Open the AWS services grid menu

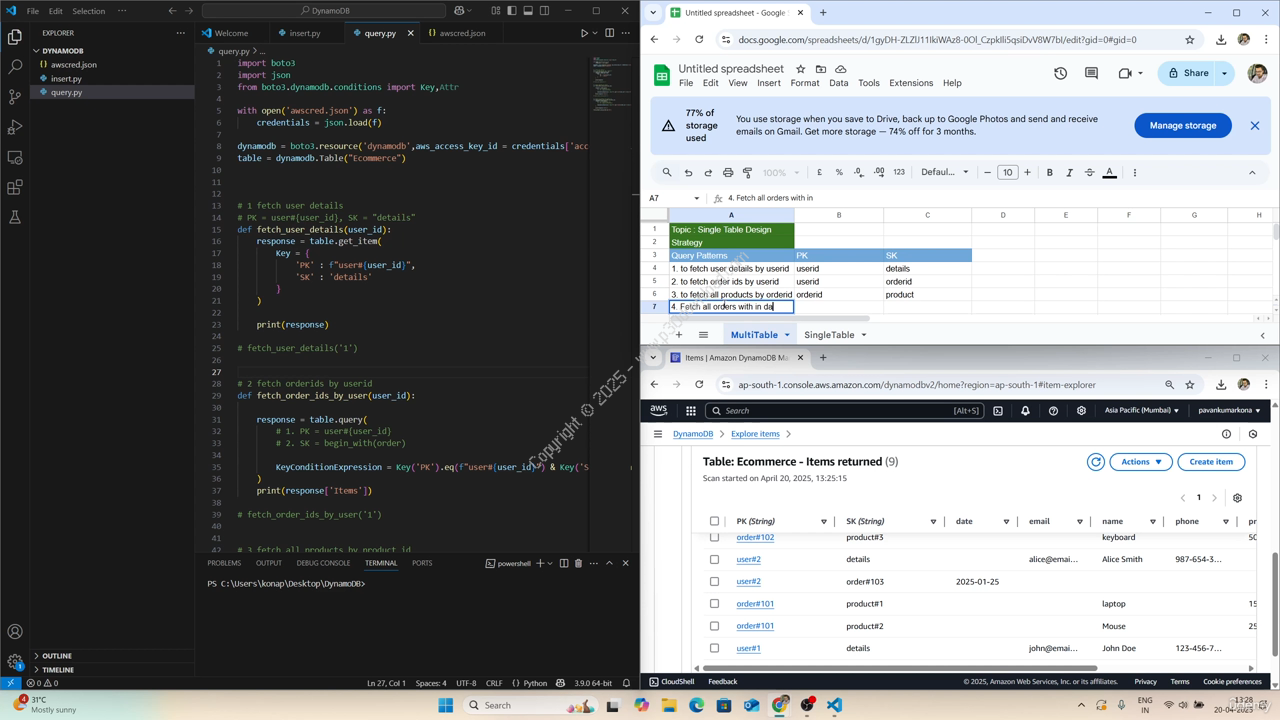coord(690,410)
